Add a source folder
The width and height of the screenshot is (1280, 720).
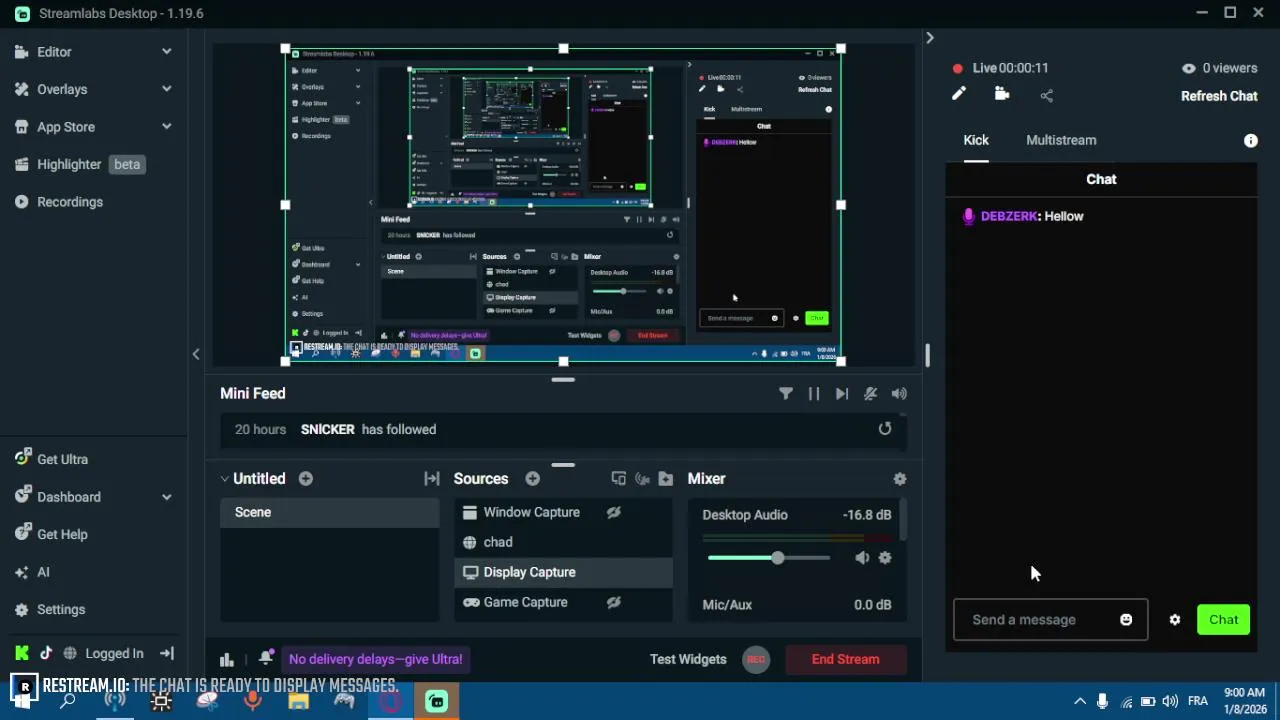pyautogui.click(x=666, y=479)
